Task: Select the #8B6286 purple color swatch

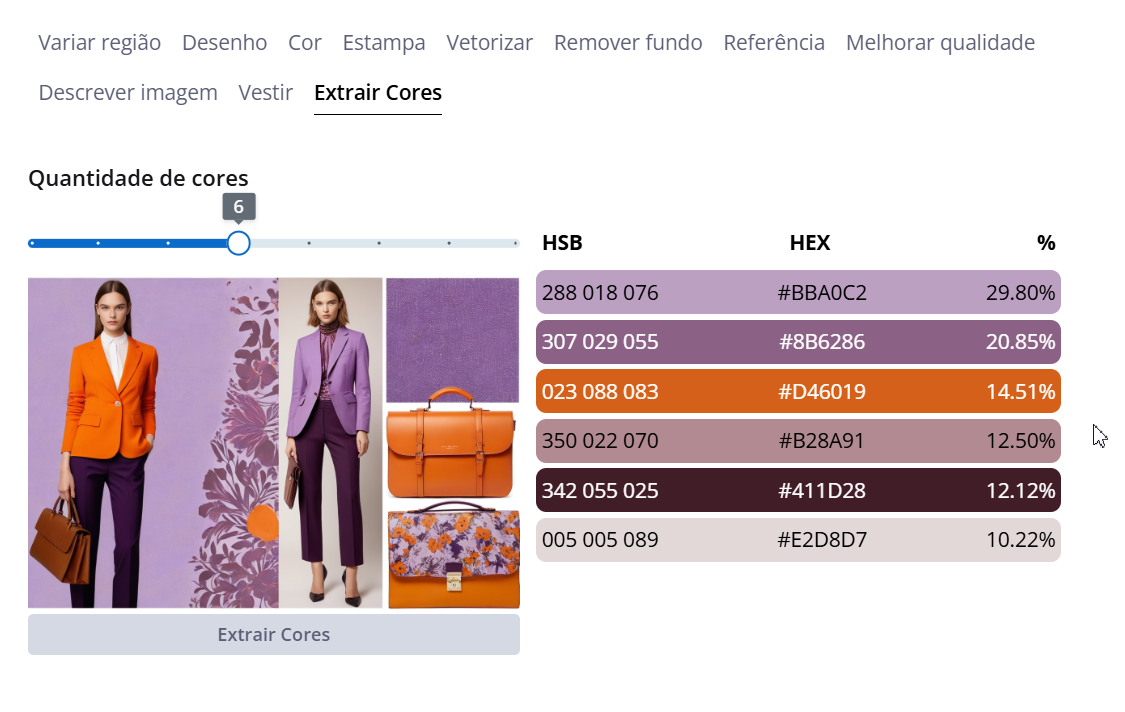Action: click(x=798, y=342)
